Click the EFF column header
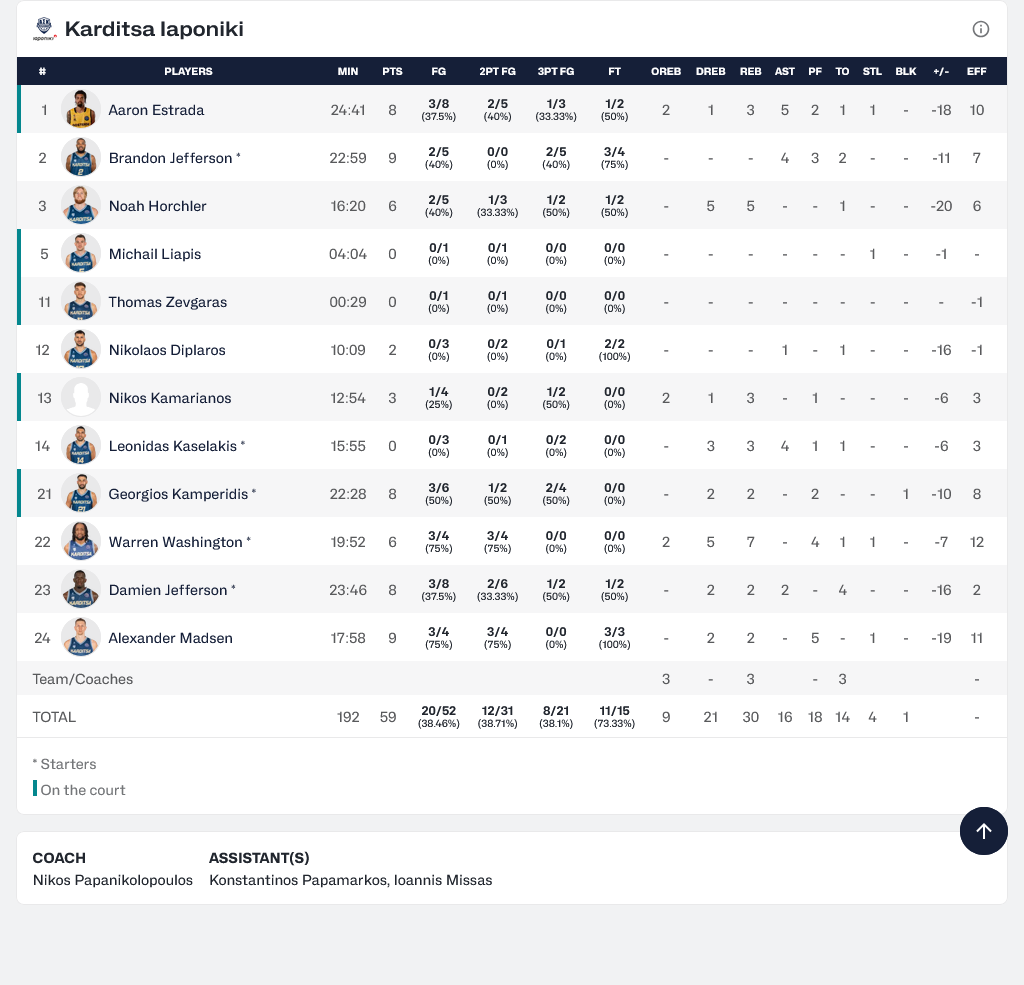 (x=976, y=71)
